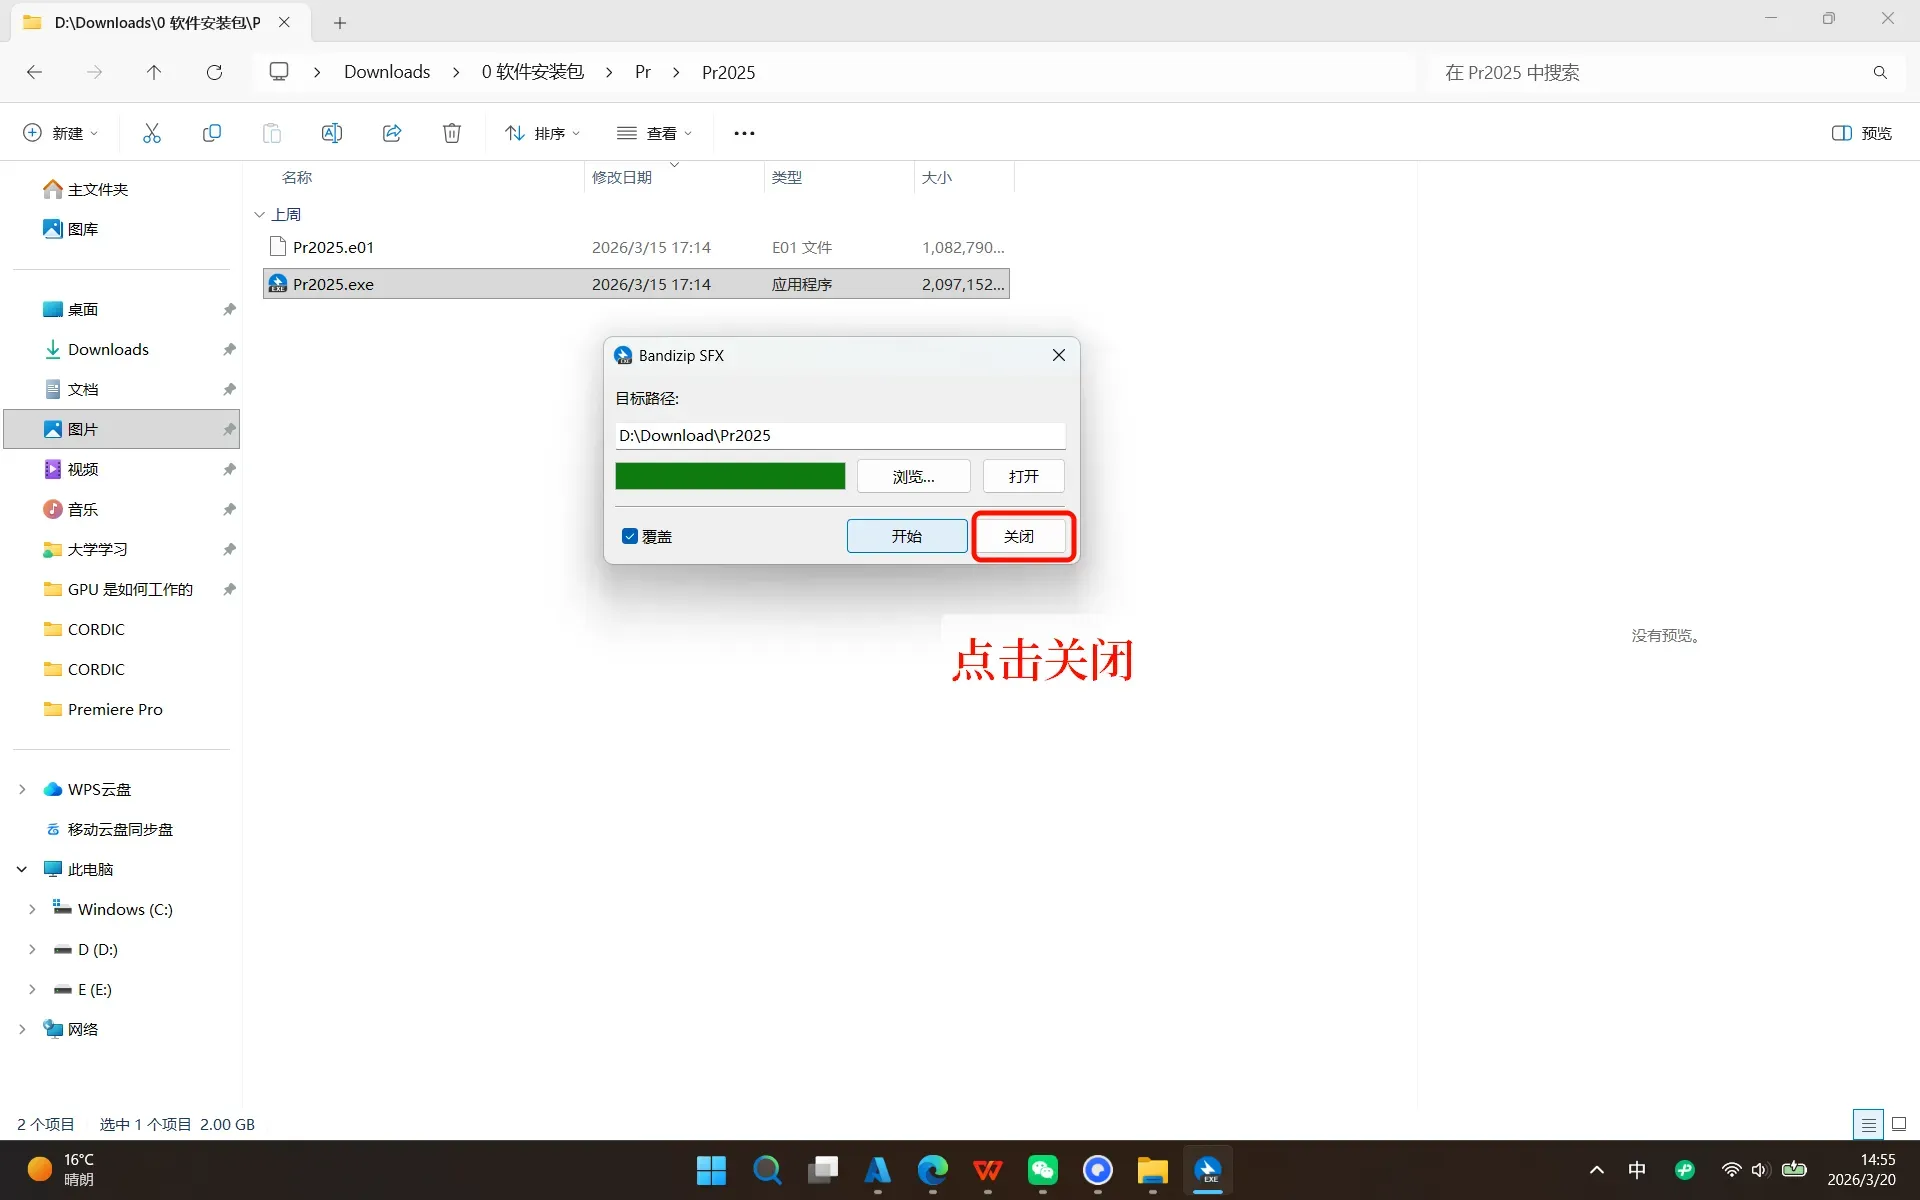Toggle the 预览 preview pane
Image resolution: width=1920 pixels, height=1200 pixels.
pyautogui.click(x=1862, y=133)
